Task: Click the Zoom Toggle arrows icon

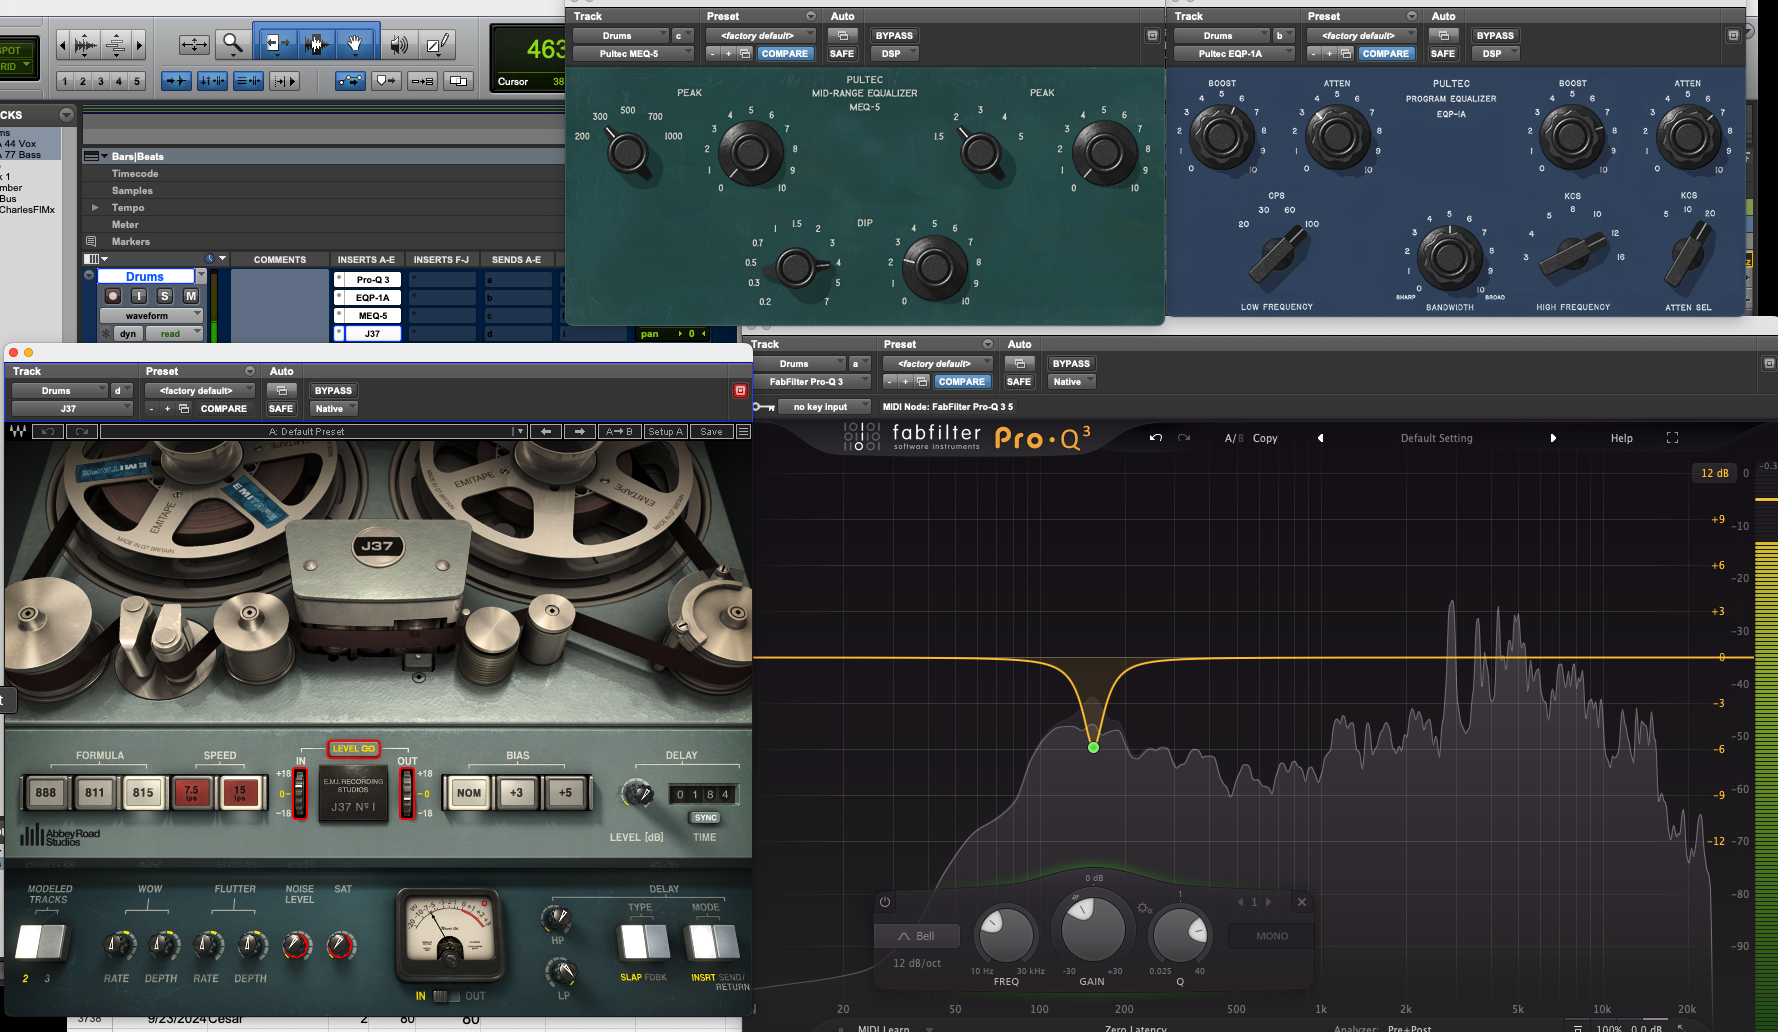Action: pos(194,44)
